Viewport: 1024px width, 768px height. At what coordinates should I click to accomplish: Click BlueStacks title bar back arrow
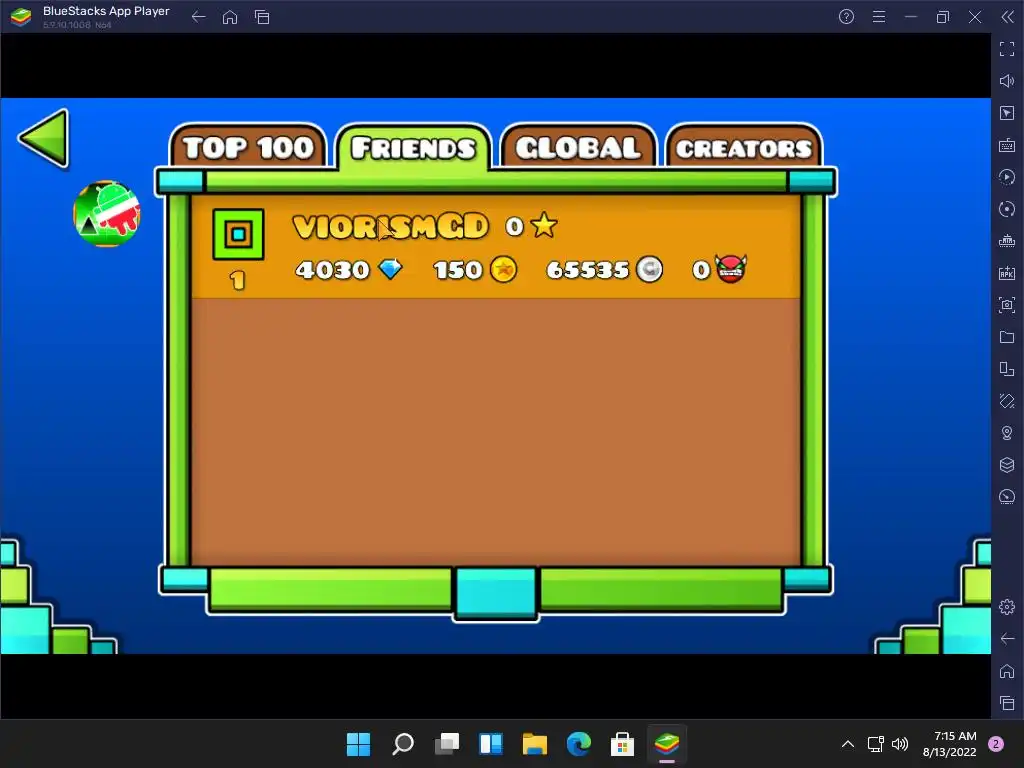(199, 17)
